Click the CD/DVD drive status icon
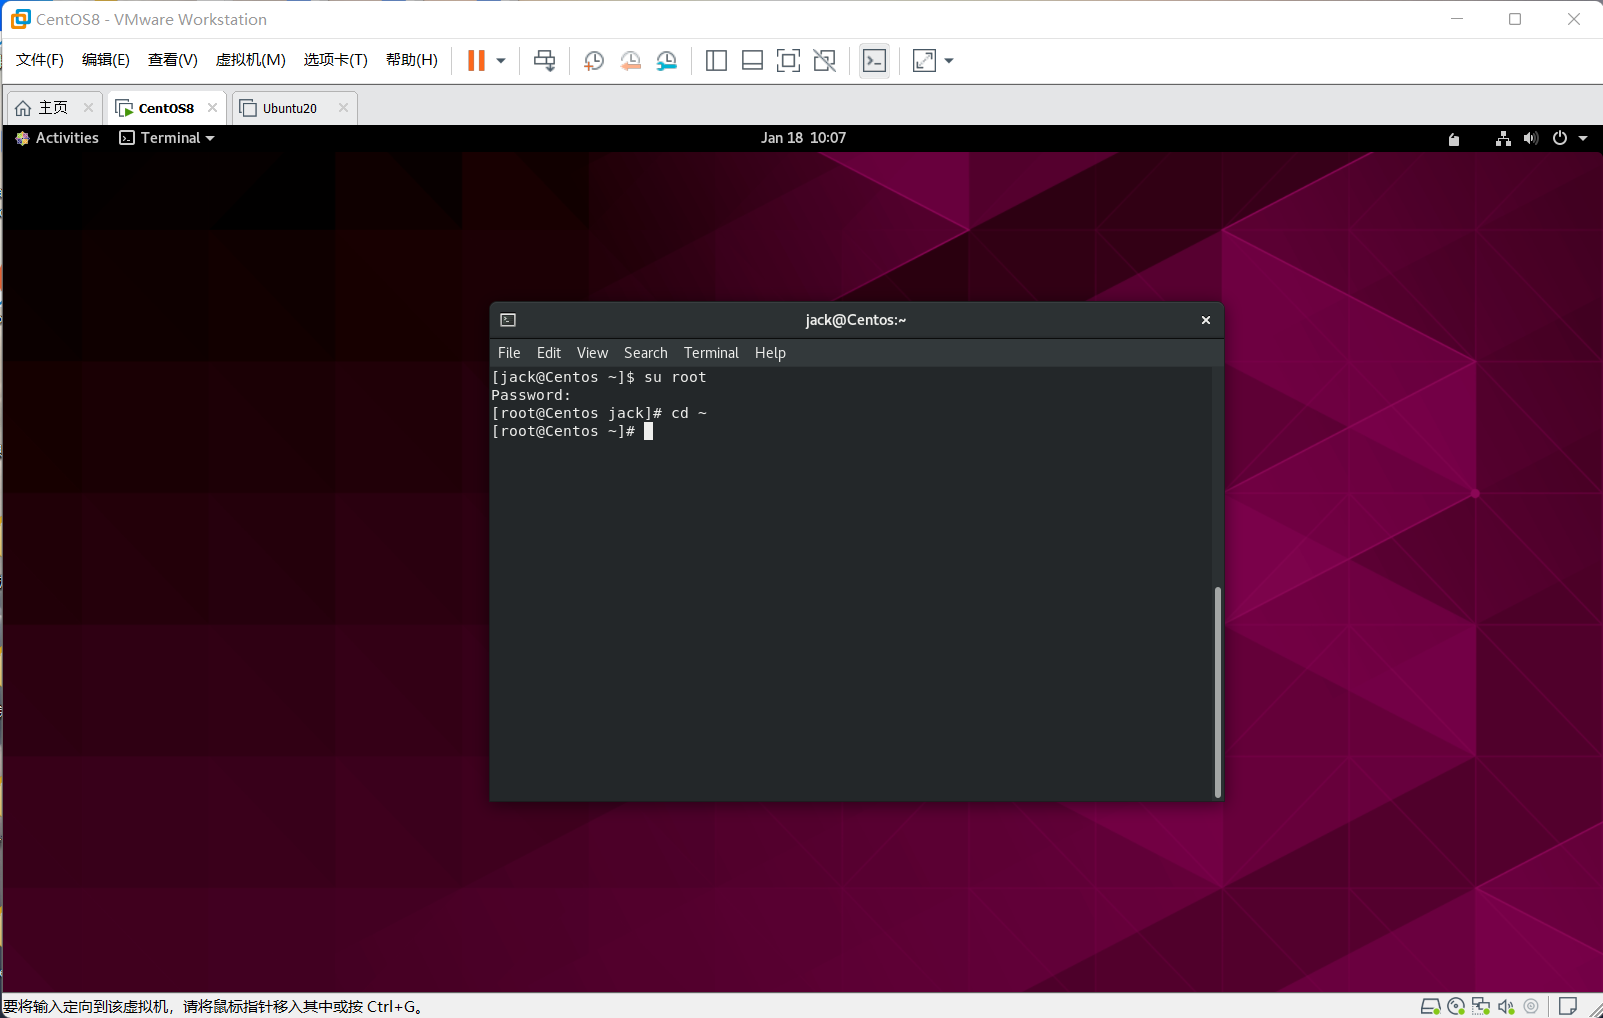Image resolution: width=1603 pixels, height=1018 pixels. point(1456,1006)
